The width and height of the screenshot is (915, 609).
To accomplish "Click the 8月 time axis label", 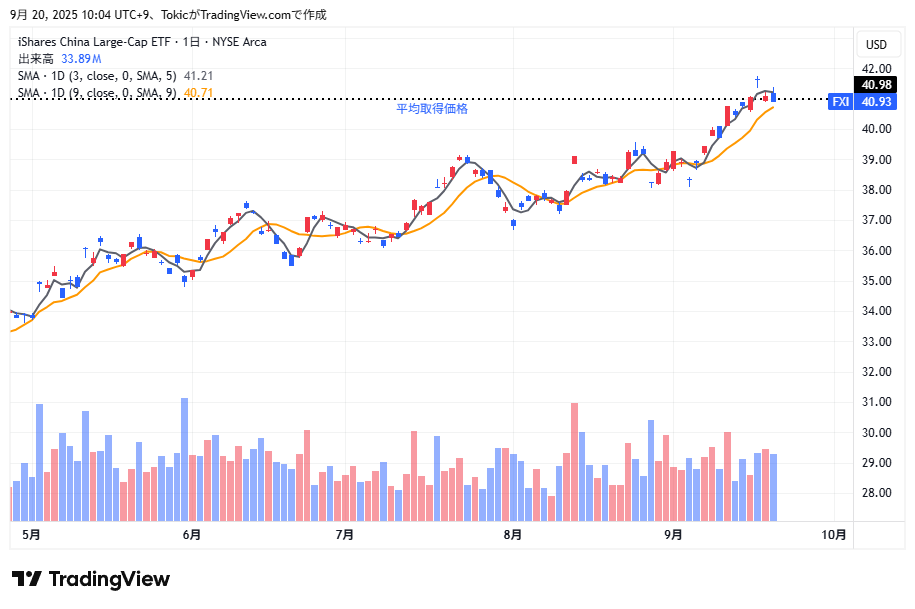I will 513,534.
